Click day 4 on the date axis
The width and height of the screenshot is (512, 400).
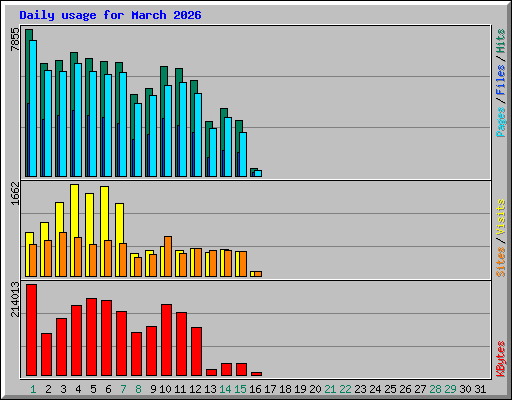[78, 389]
